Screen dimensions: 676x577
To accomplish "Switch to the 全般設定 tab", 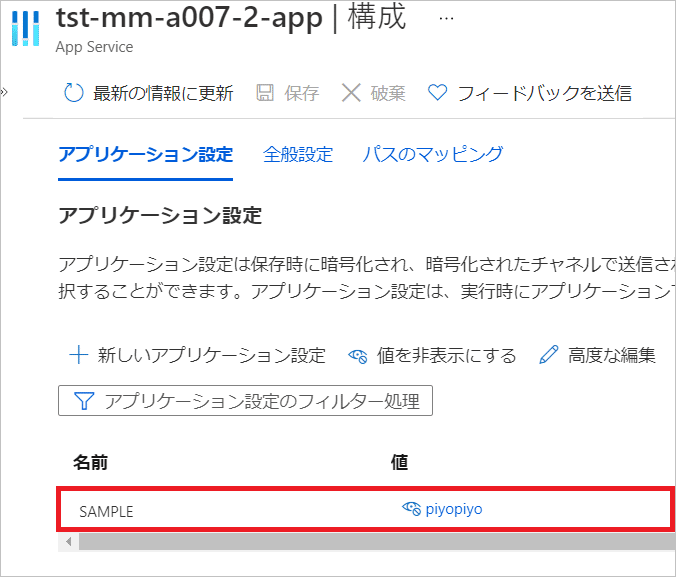I will tap(298, 154).
